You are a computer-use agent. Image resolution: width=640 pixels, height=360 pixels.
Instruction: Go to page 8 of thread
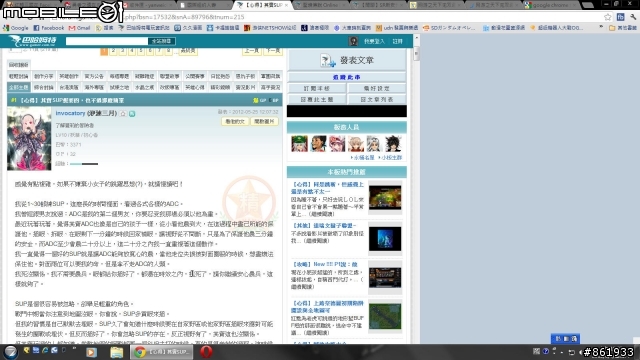pyautogui.click(x=169, y=51)
